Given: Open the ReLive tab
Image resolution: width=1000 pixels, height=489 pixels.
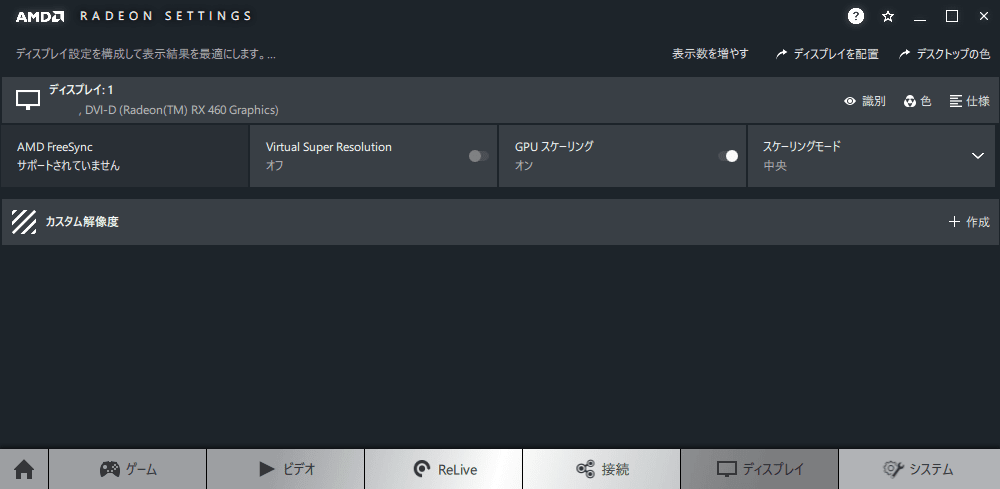Looking at the screenshot, I should 444,469.
